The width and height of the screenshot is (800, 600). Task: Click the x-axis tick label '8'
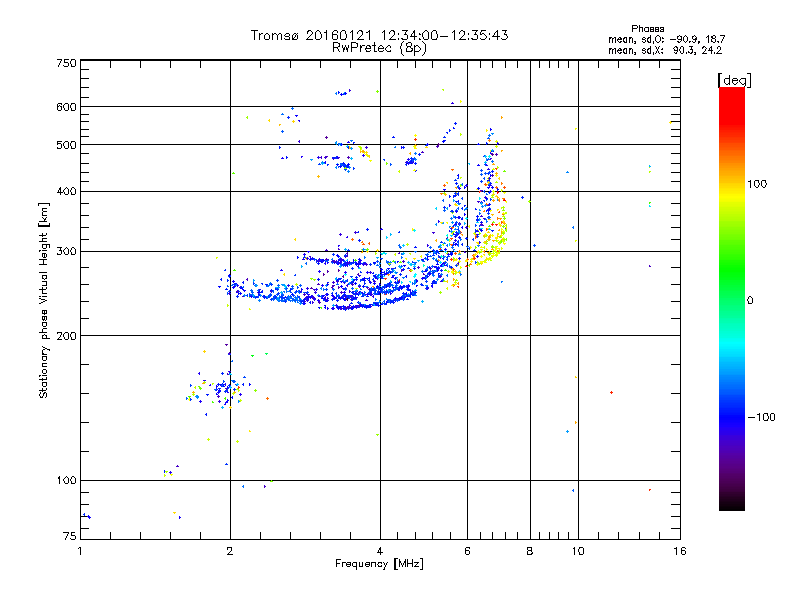coord(530,551)
